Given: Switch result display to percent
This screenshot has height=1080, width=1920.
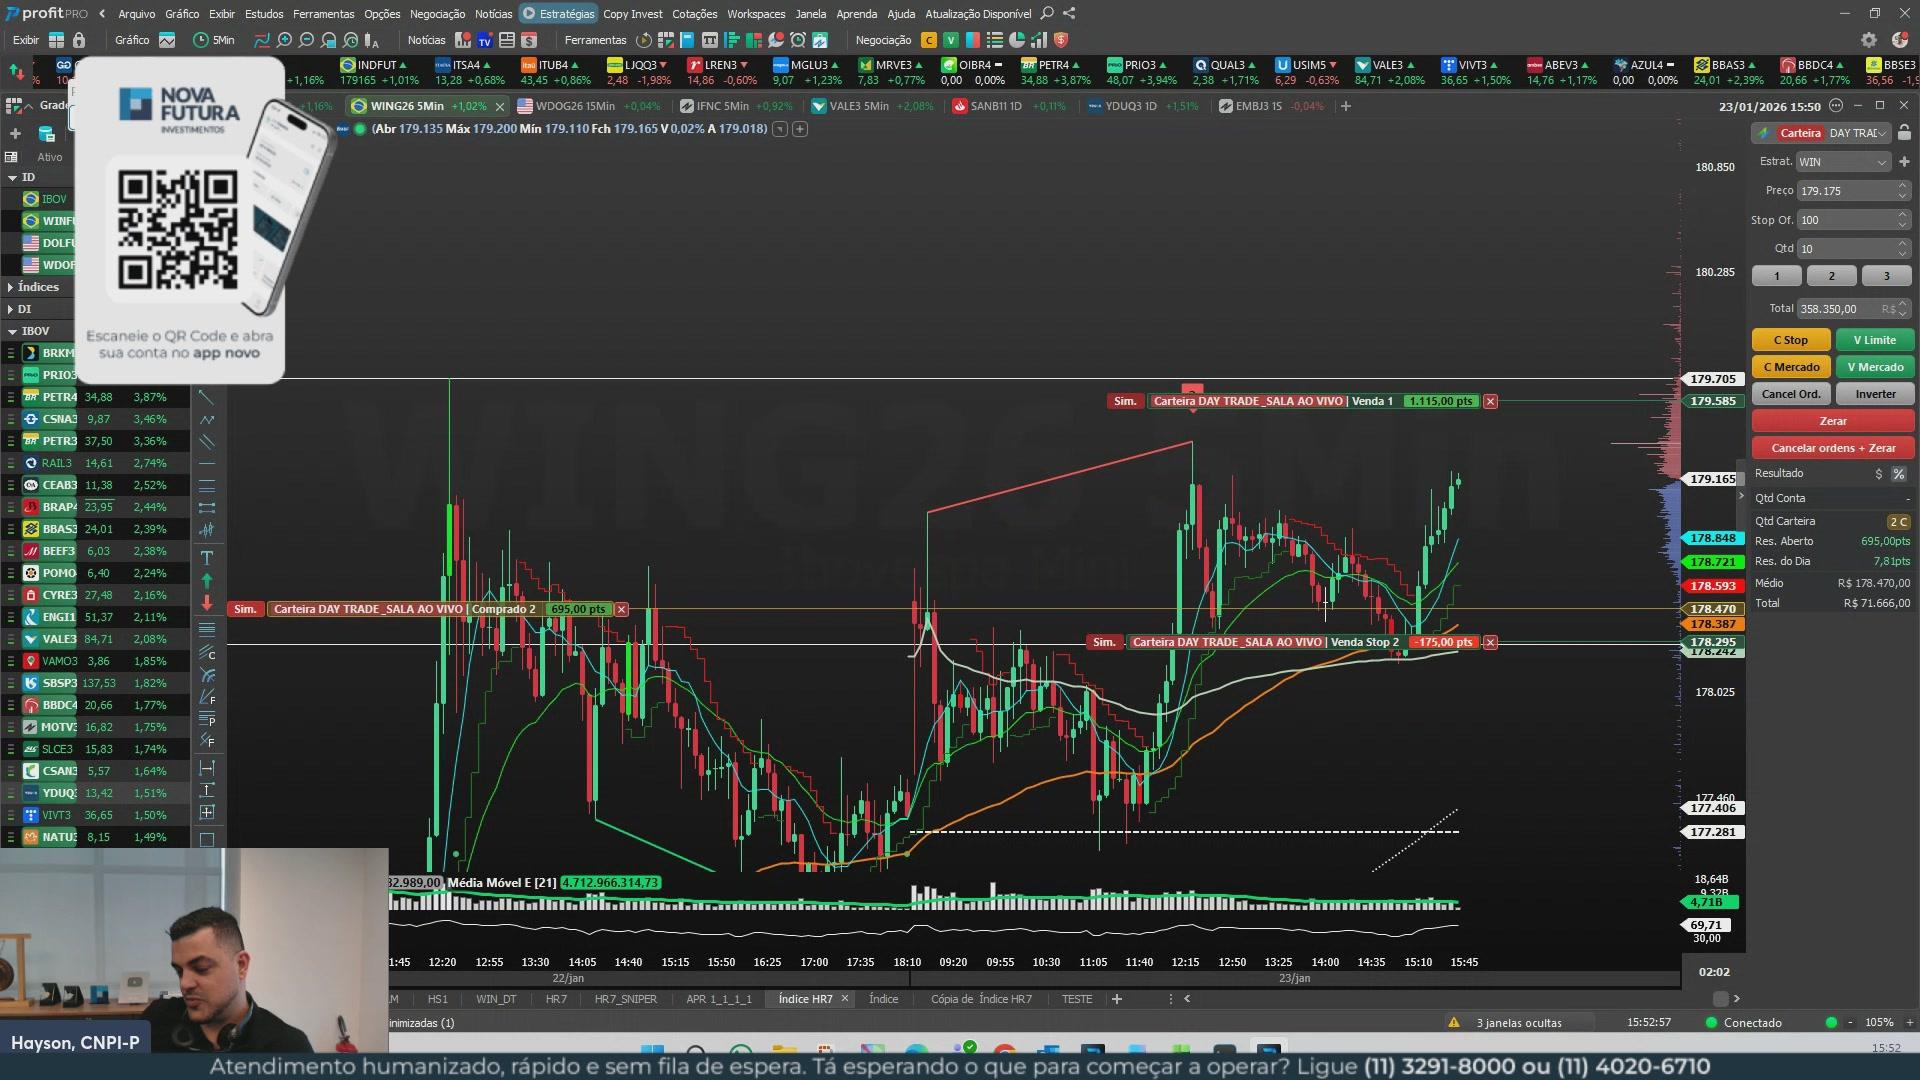Looking at the screenshot, I should point(1898,473).
